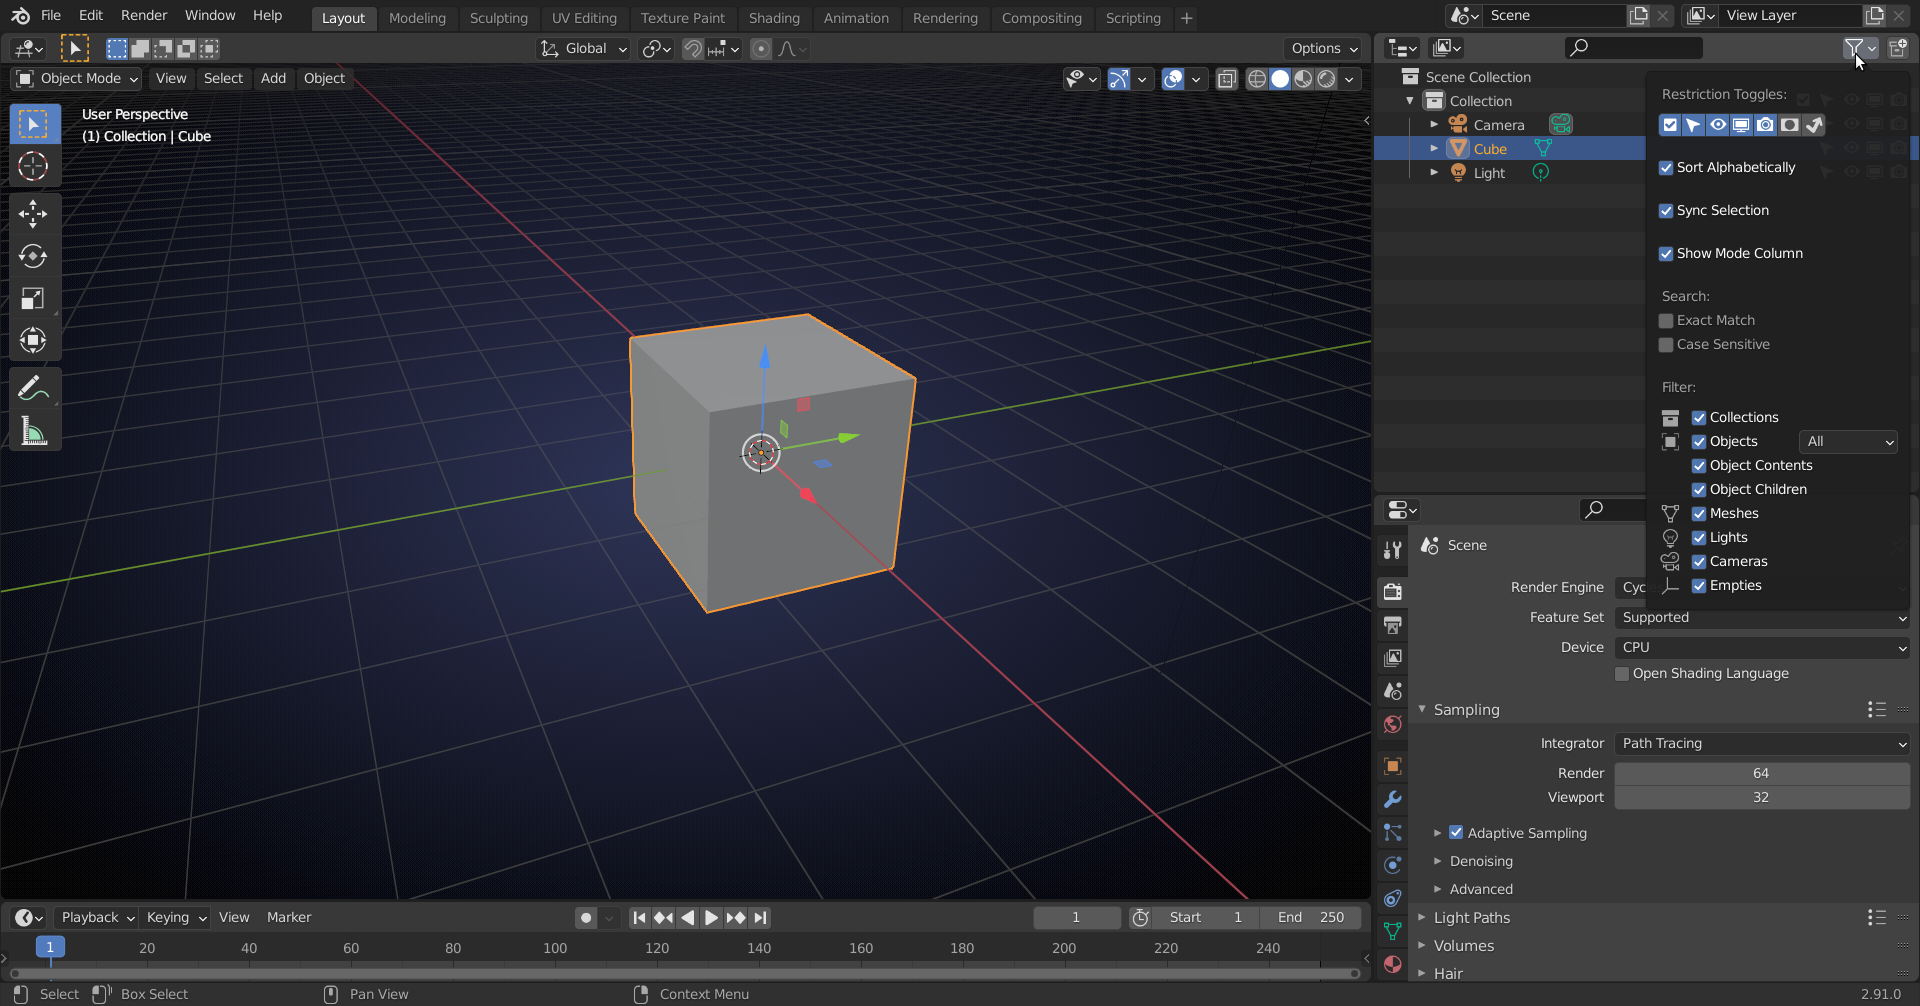
Task: Open the Objects filter All dropdown
Action: 1849,442
